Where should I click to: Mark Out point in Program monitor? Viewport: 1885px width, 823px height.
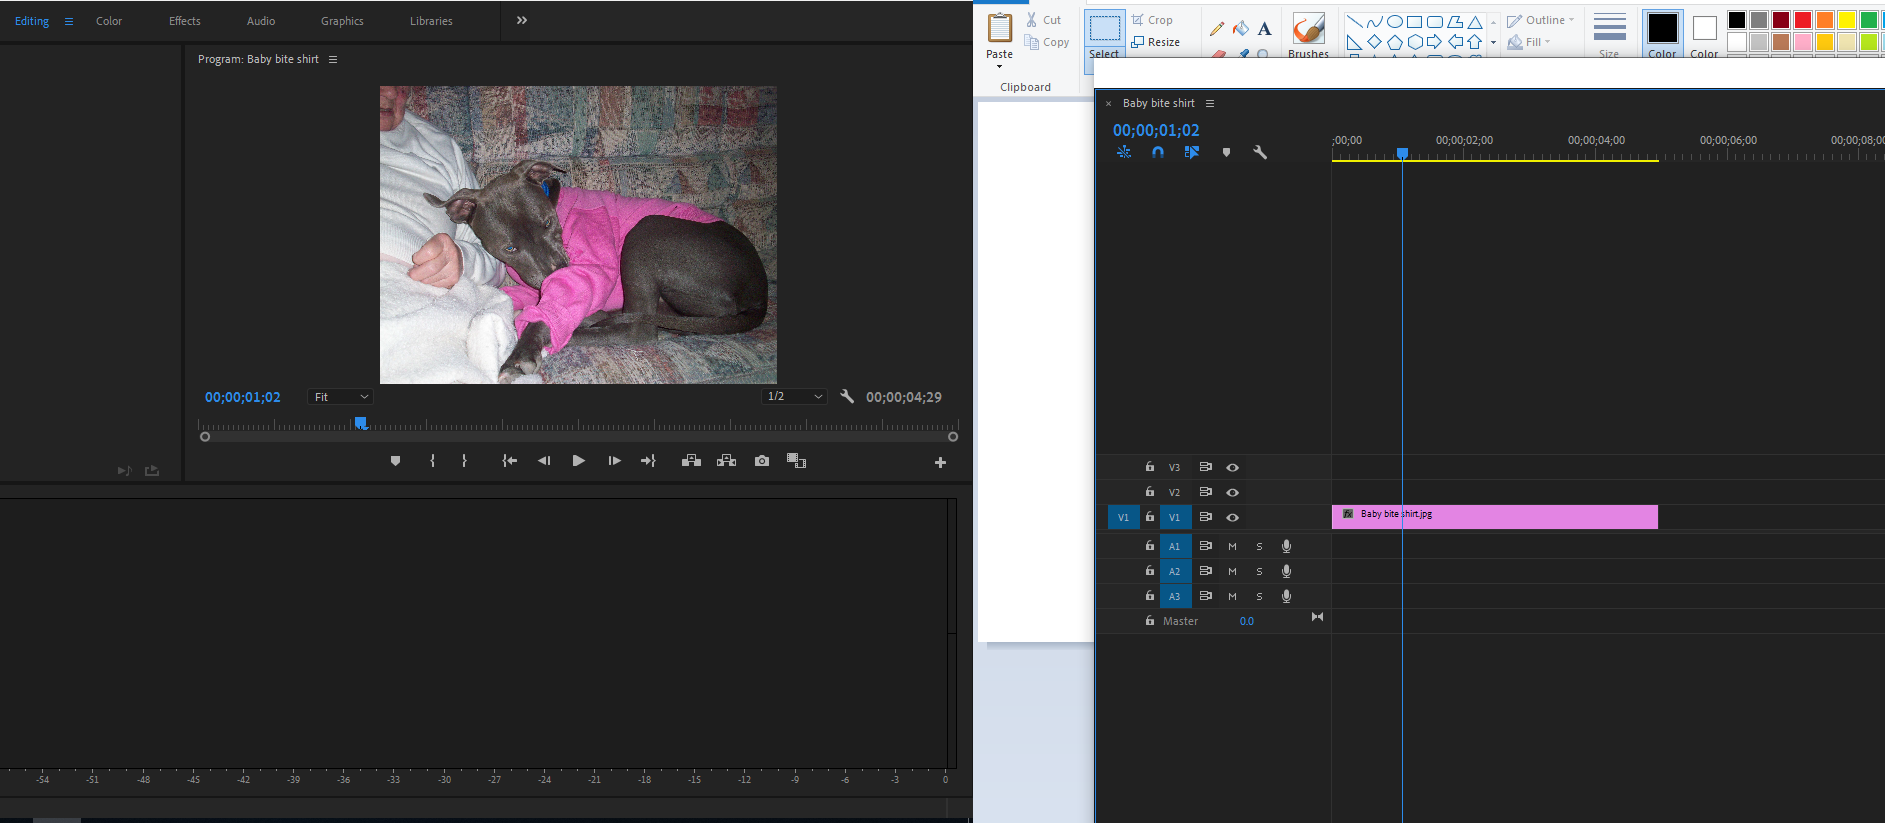coord(464,461)
